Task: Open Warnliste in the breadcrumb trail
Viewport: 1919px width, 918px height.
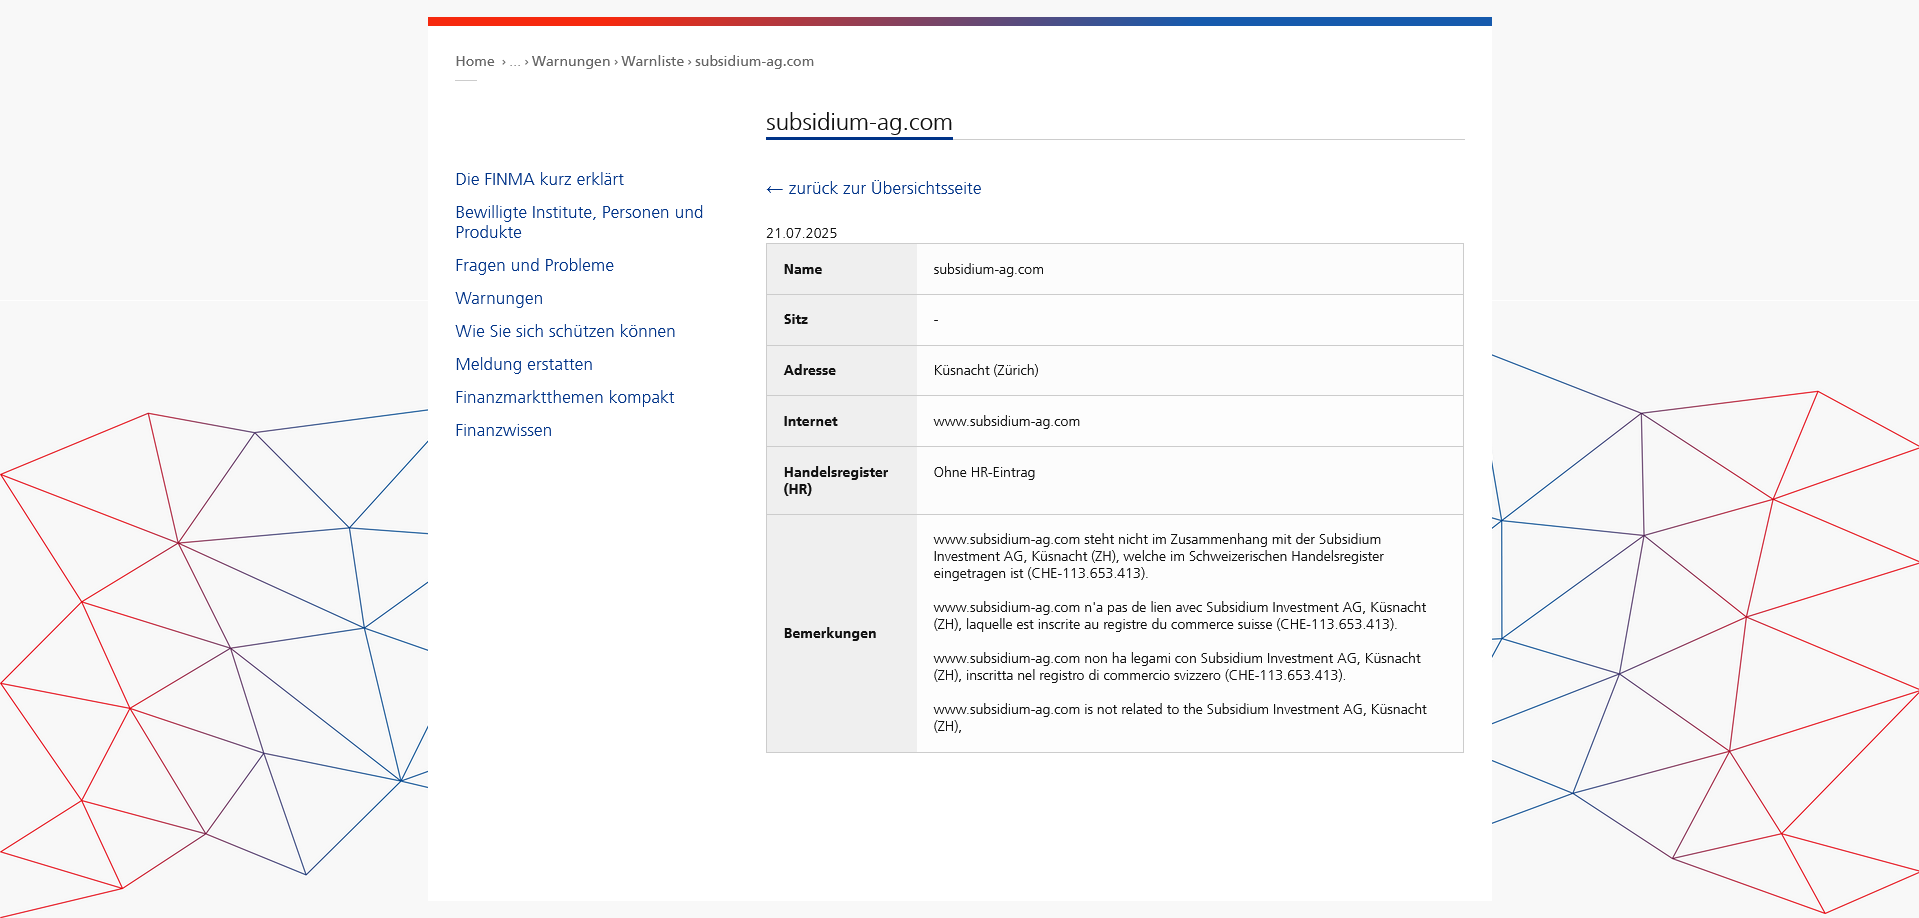Action: coord(653,61)
